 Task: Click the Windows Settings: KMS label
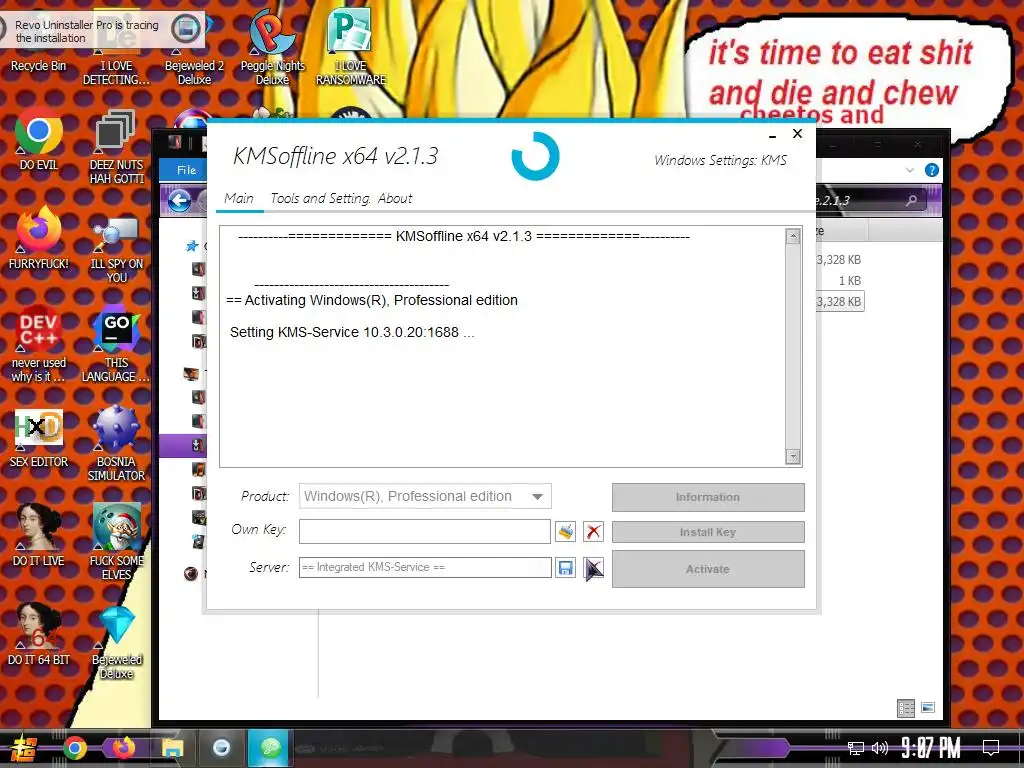tap(720, 161)
